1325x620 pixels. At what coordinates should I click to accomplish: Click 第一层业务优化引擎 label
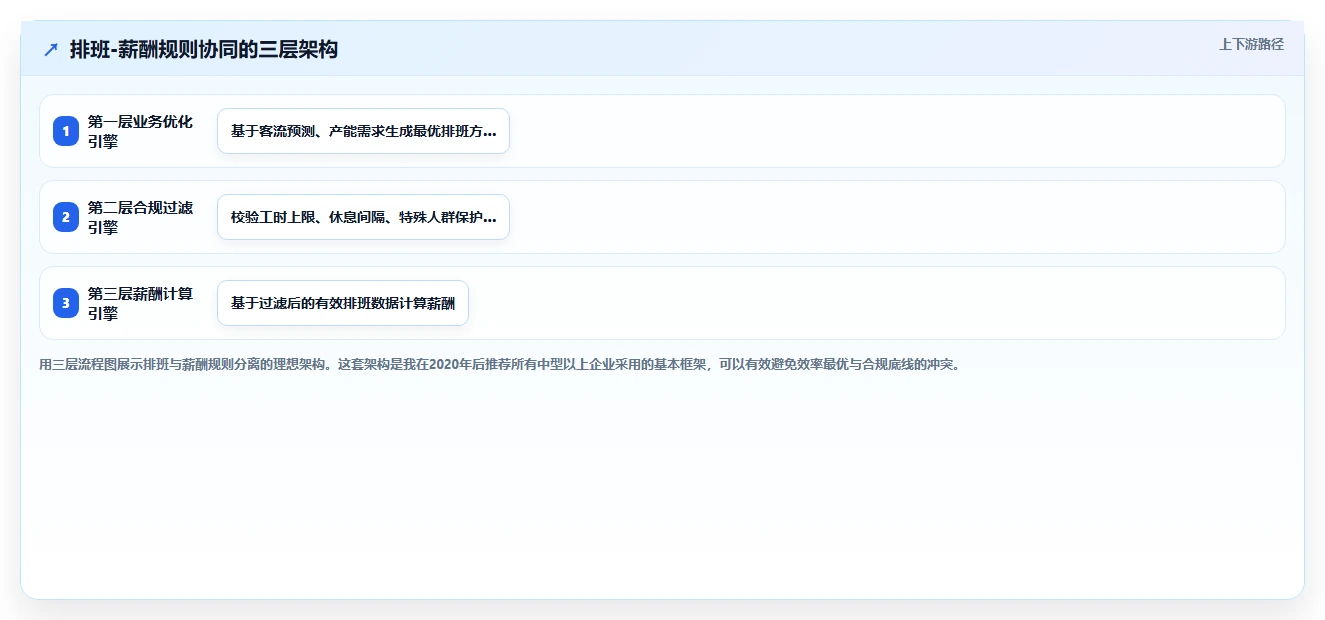coord(140,131)
